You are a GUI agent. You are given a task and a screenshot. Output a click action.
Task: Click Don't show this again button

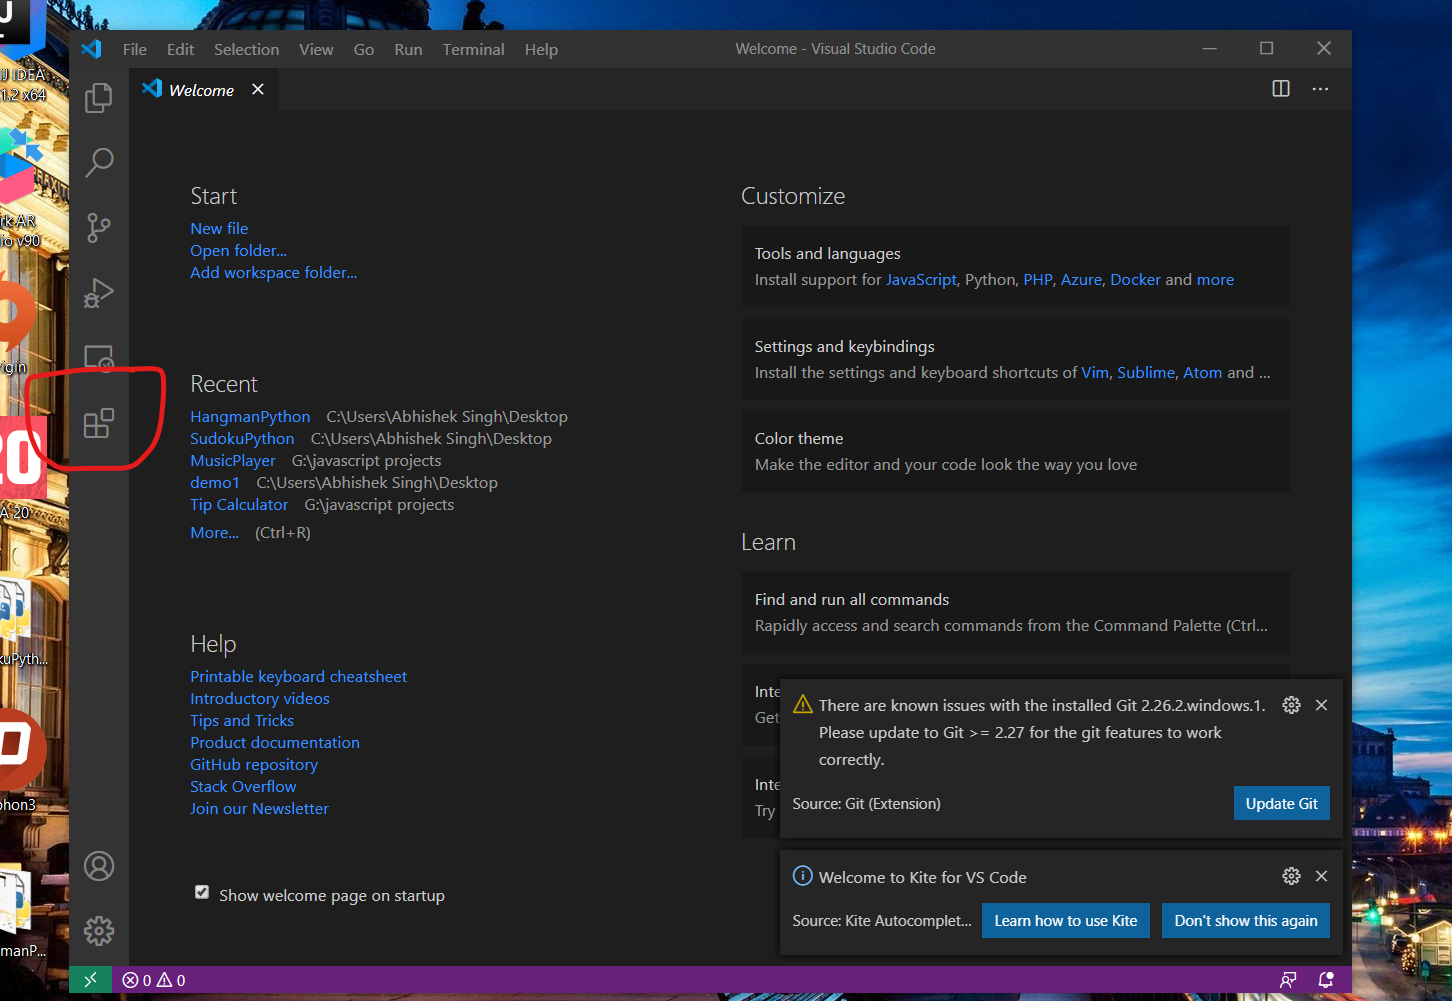click(x=1246, y=920)
